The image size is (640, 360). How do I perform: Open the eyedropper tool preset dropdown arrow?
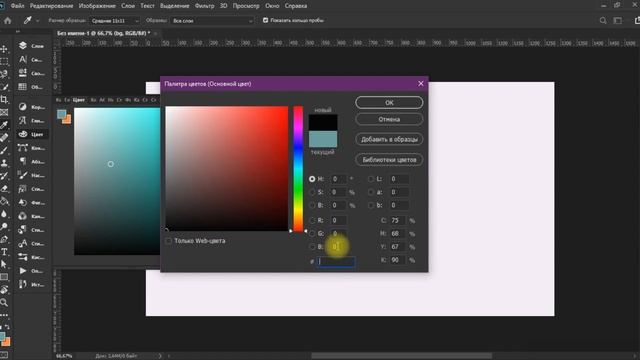tap(38, 20)
